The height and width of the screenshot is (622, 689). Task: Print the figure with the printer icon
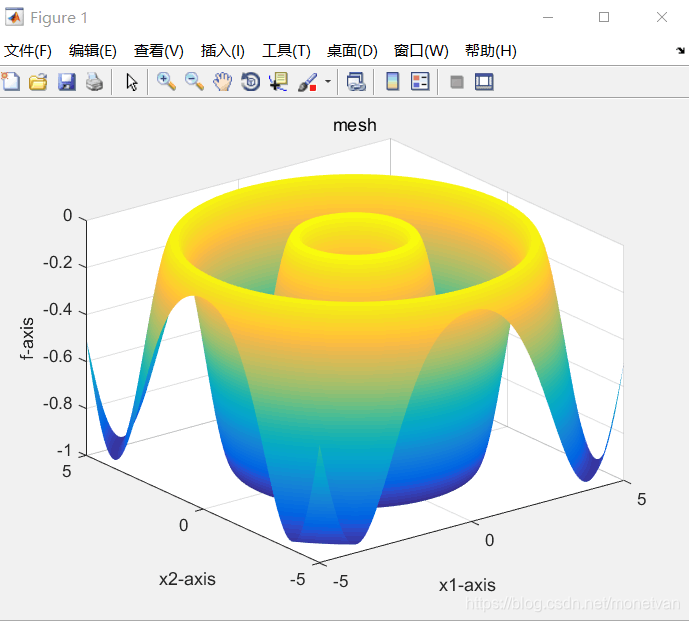[x=94, y=82]
